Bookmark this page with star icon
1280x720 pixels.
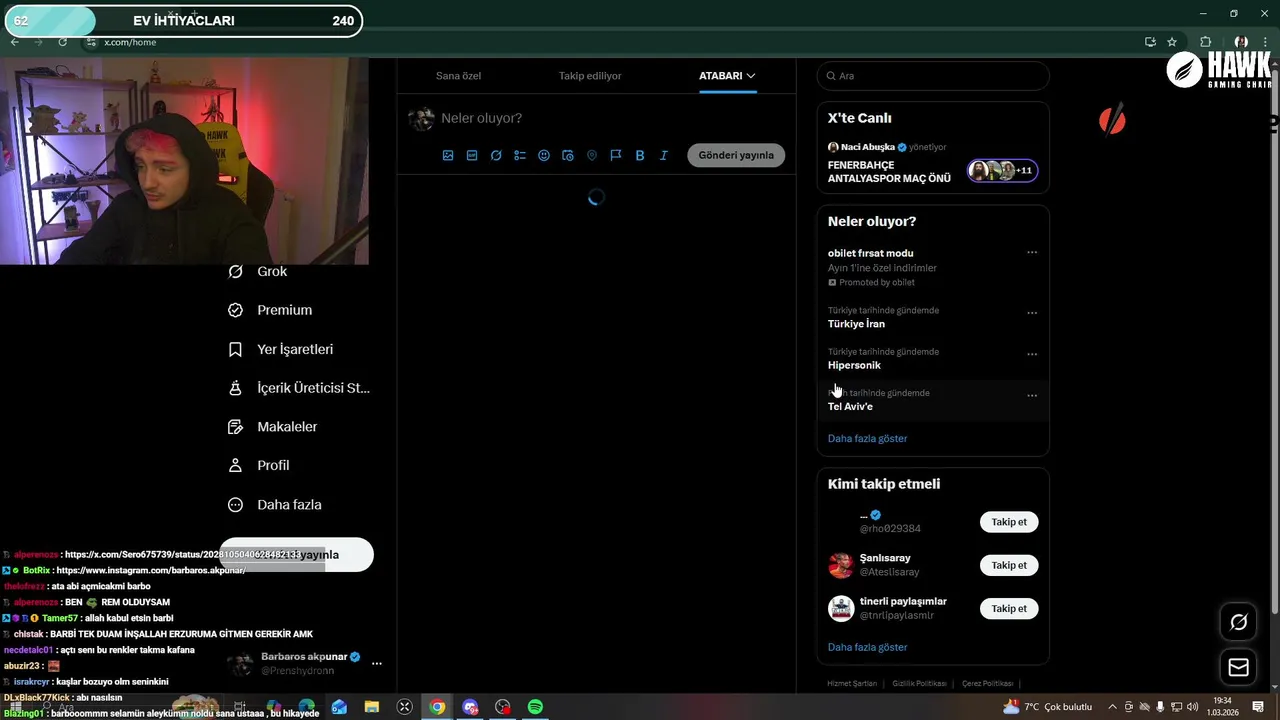(x=1172, y=42)
